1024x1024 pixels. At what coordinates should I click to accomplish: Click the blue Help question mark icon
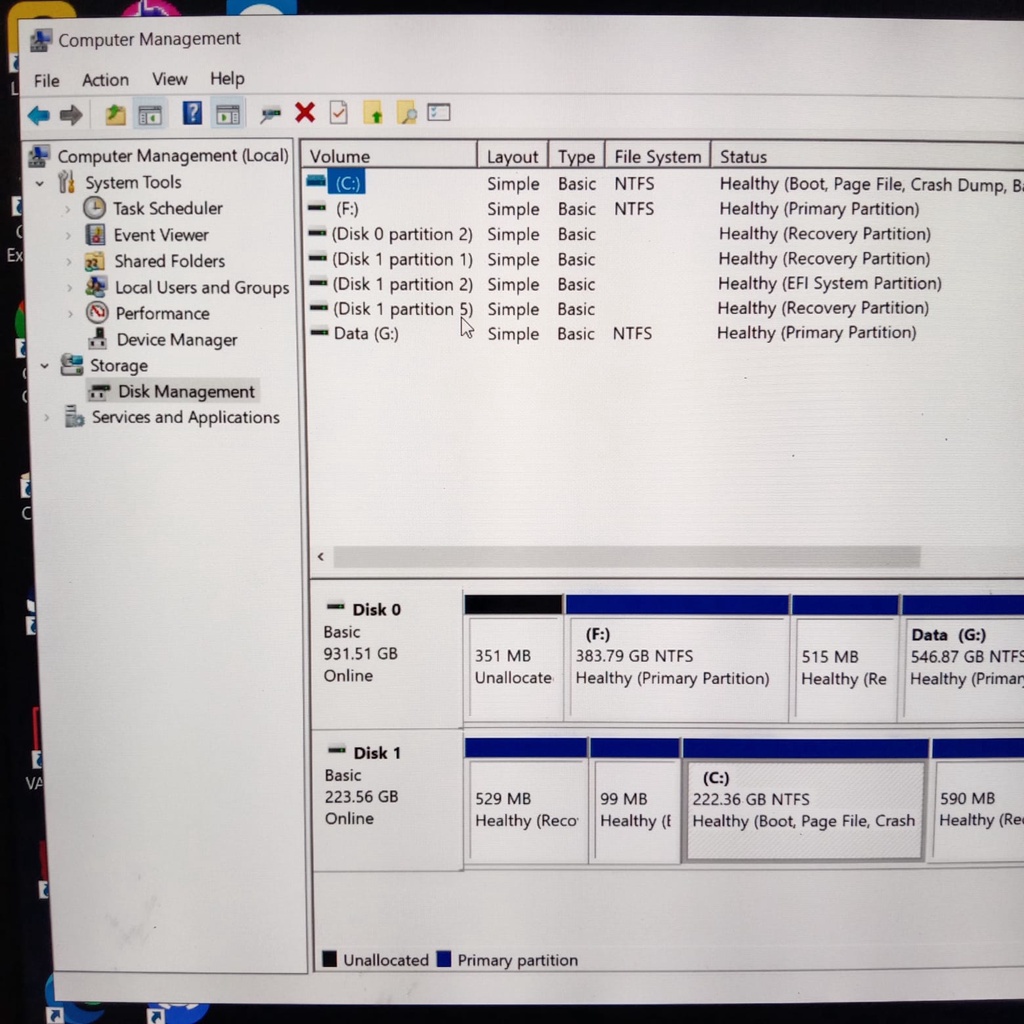click(192, 114)
